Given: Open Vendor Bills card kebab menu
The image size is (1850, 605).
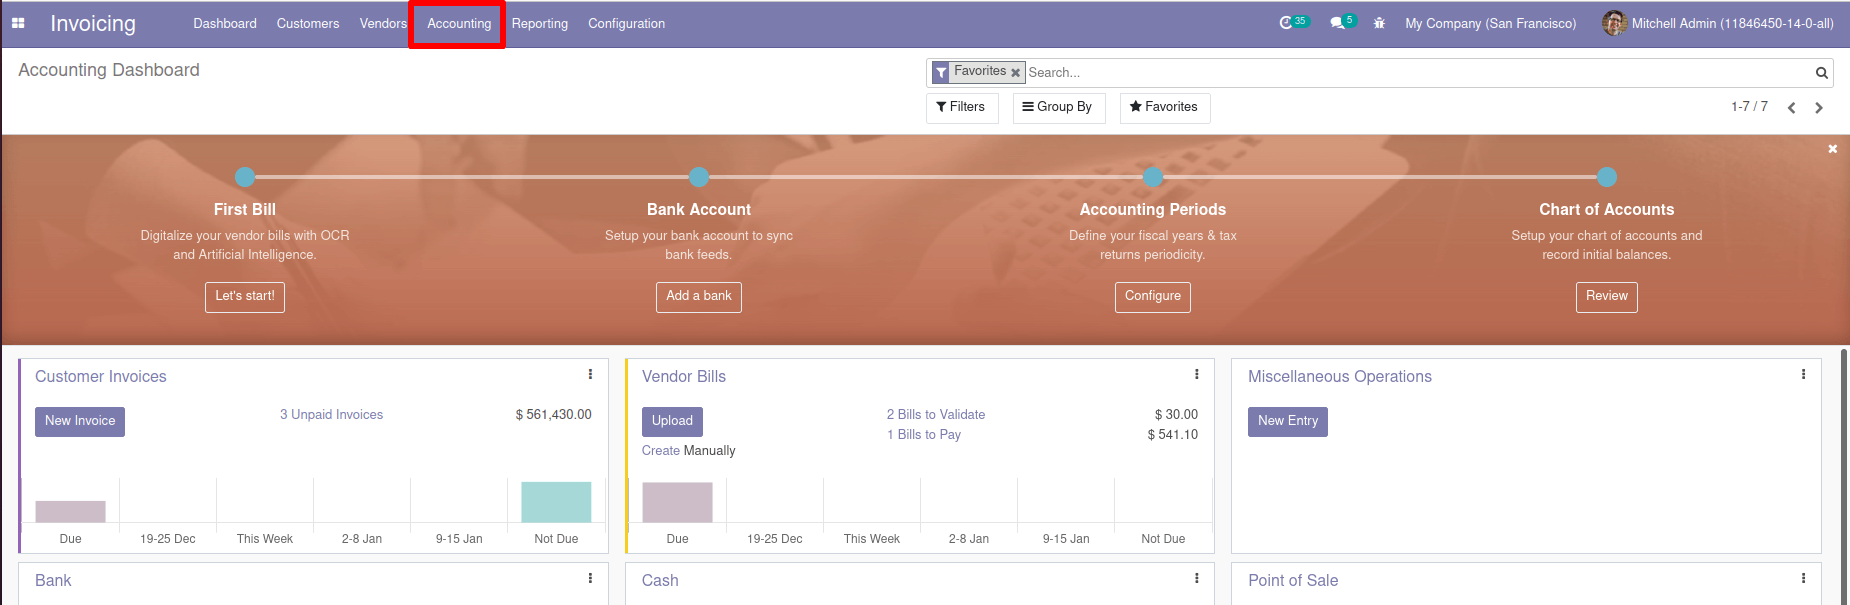Looking at the screenshot, I should pyautogui.click(x=1196, y=374).
